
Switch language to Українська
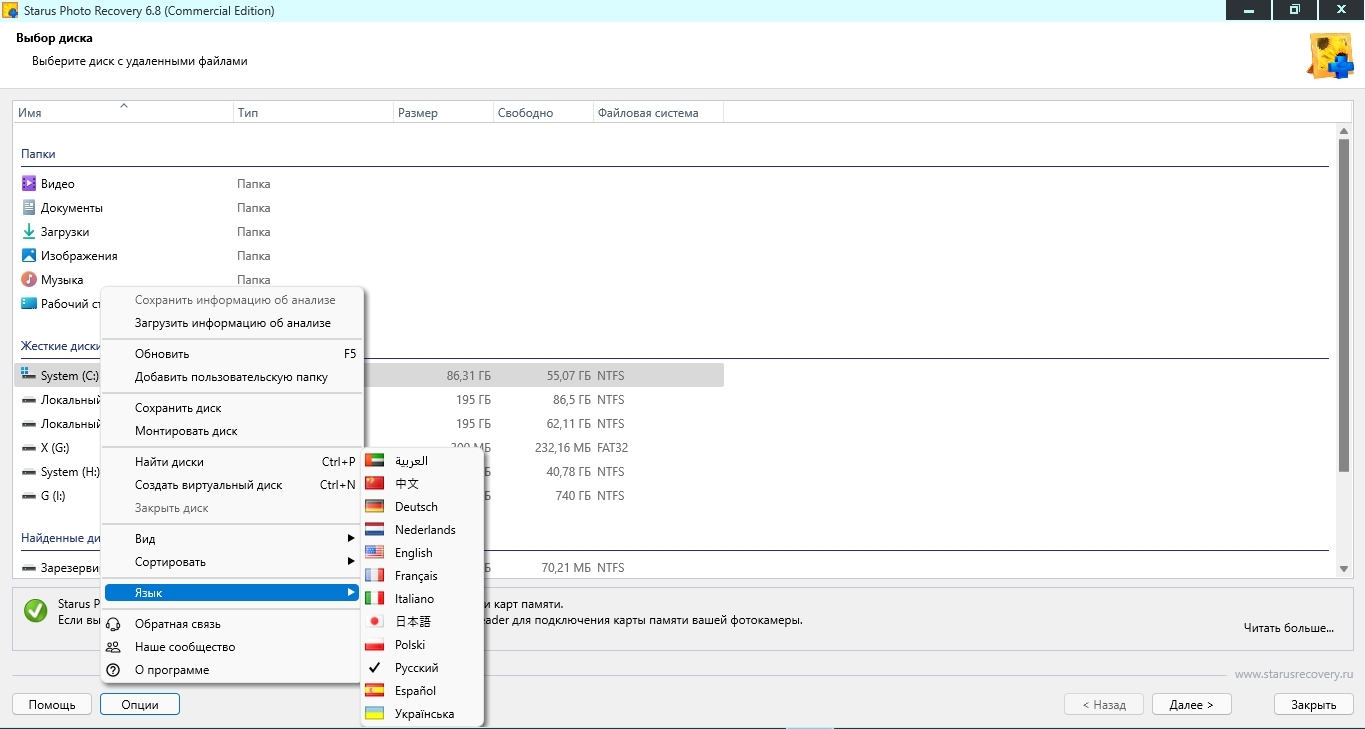[422, 714]
